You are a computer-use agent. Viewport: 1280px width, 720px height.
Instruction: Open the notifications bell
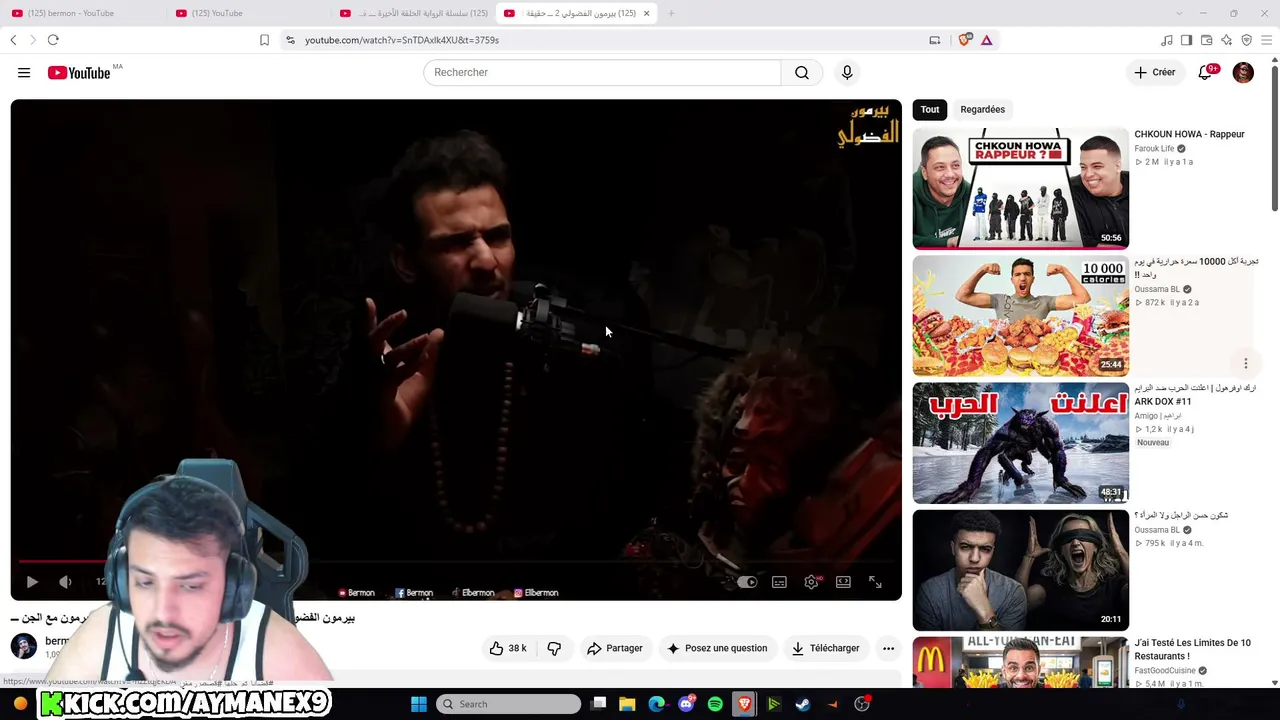pos(1206,72)
